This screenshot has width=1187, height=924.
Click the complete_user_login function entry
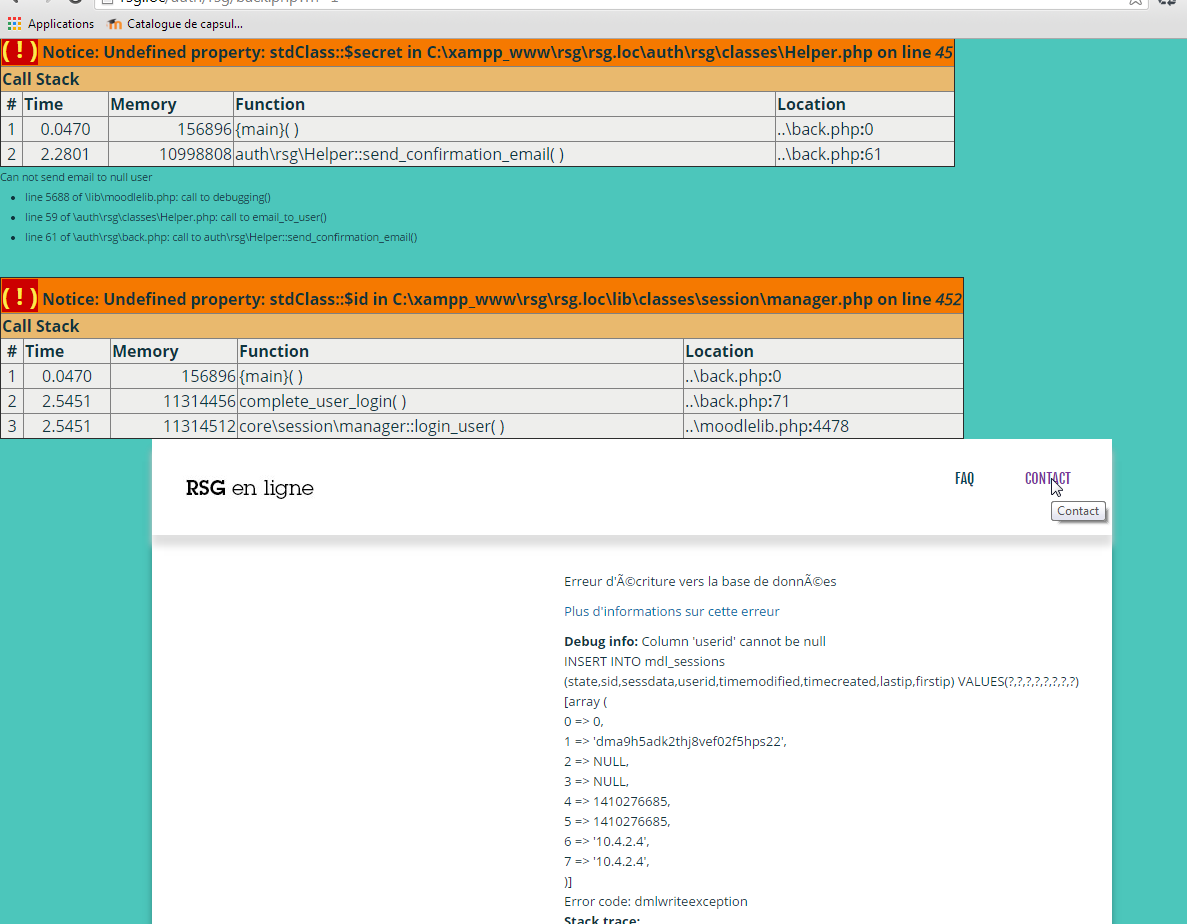click(322, 401)
